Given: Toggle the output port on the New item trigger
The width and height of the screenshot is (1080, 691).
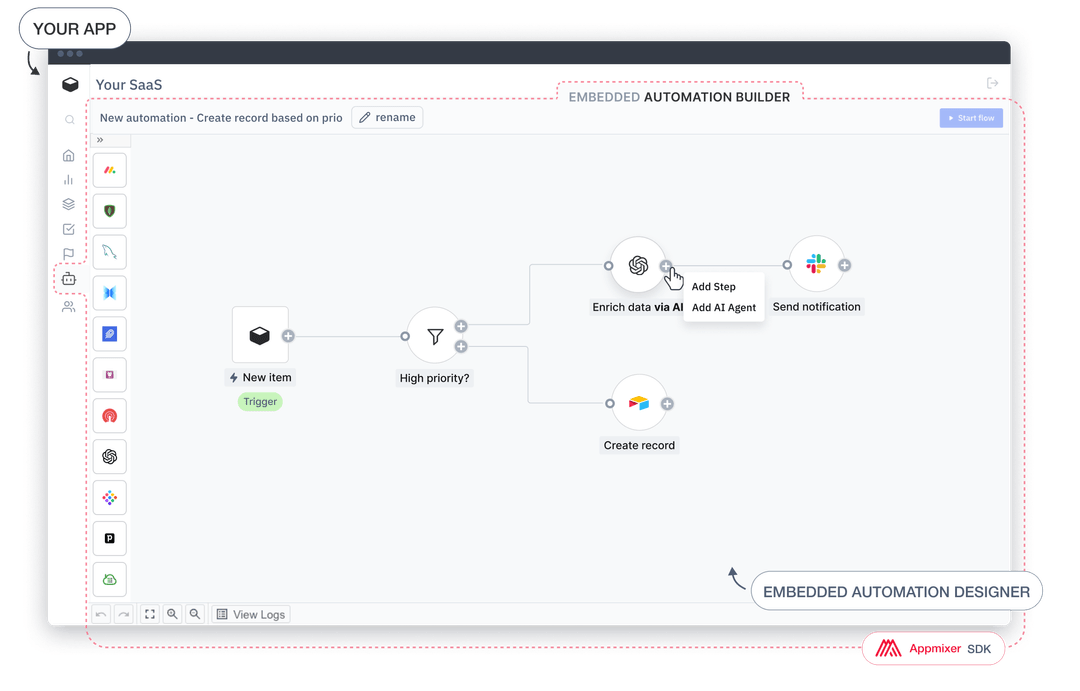Looking at the screenshot, I should coord(289,336).
